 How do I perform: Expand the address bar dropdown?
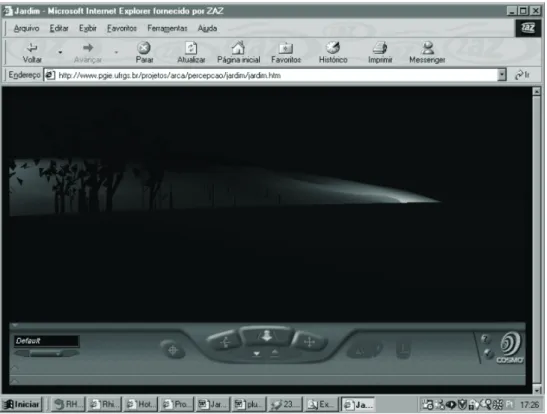(502, 75)
